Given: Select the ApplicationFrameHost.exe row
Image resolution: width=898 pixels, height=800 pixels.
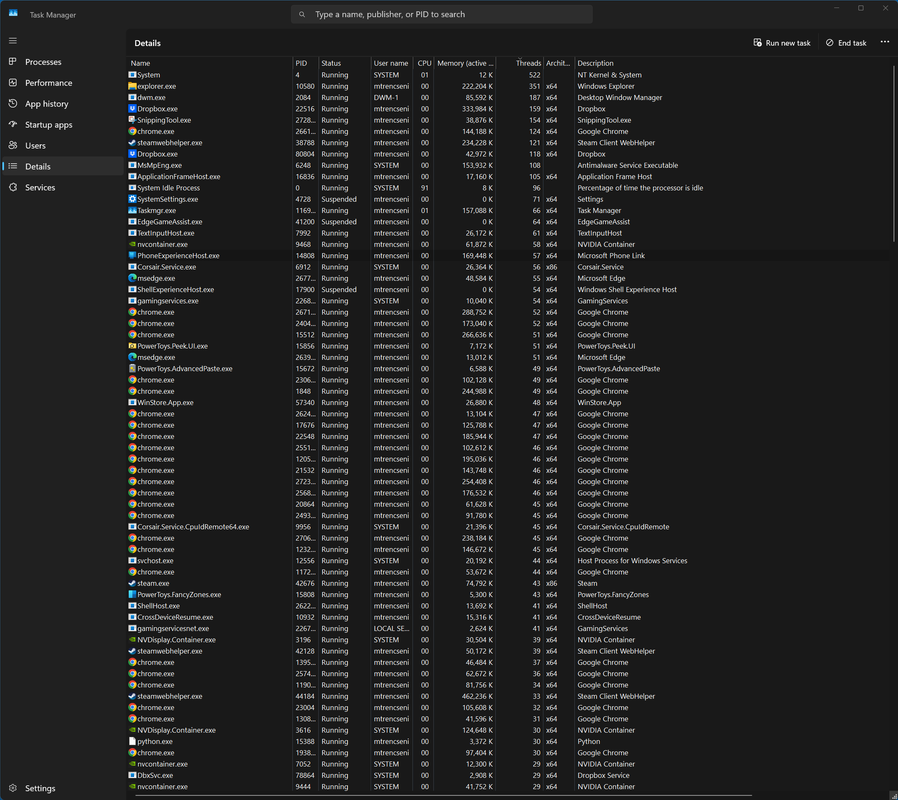Looking at the screenshot, I should pos(508,176).
